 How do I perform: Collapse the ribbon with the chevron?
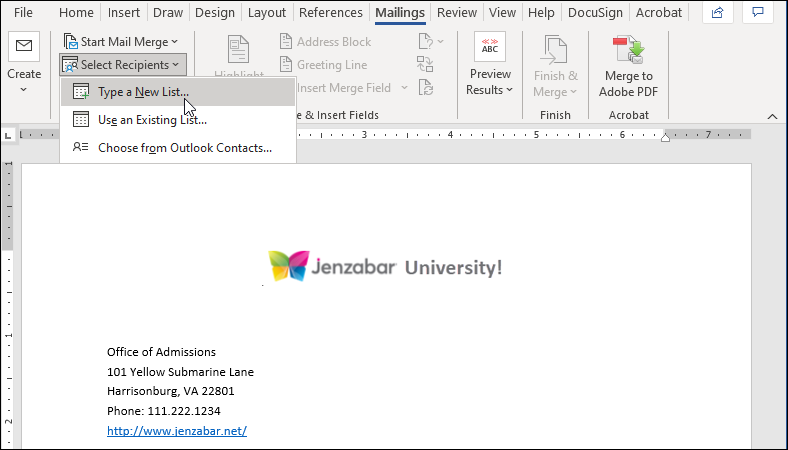click(x=772, y=115)
